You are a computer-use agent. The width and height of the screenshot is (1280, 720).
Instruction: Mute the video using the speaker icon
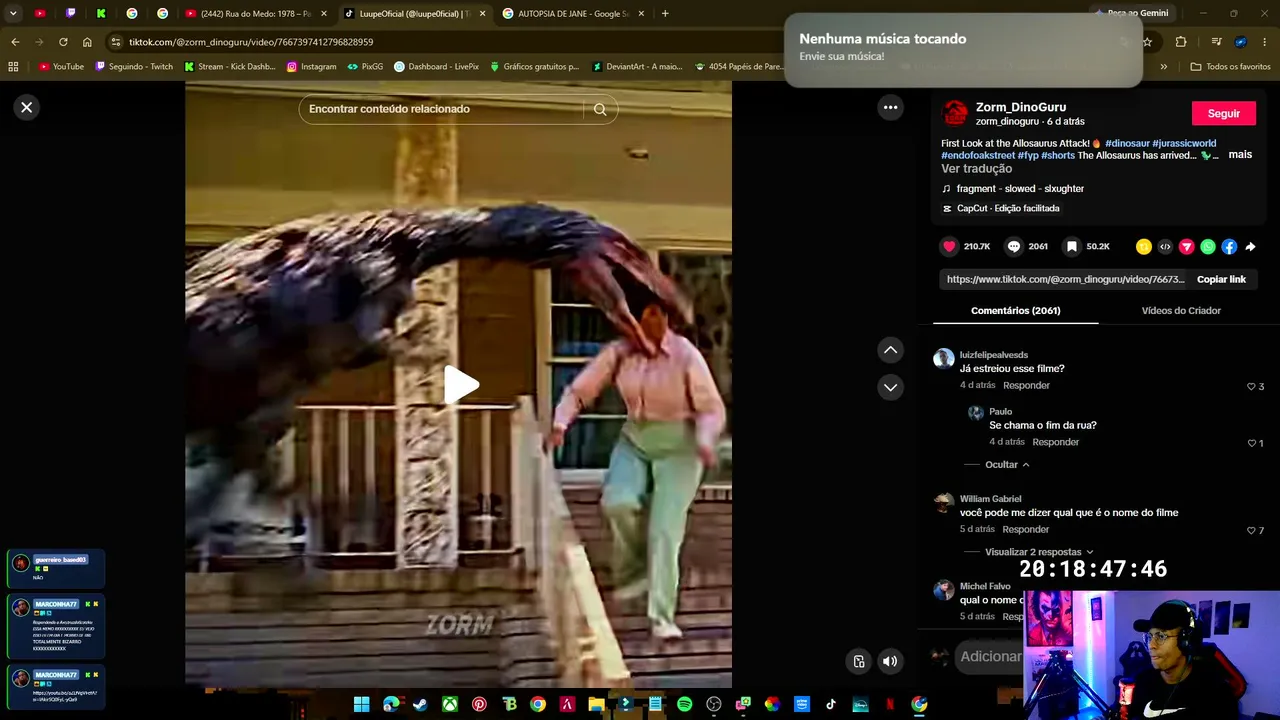click(890, 661)
